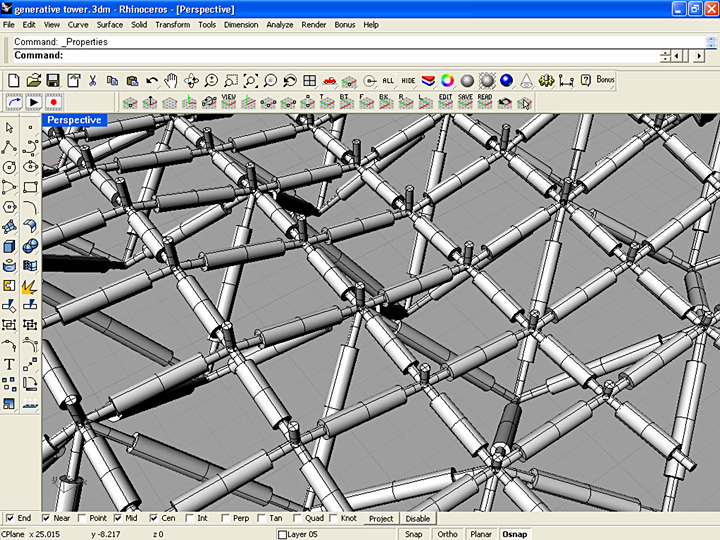Click the Explode tool icon
720x540 pixels.
point(30,287)
